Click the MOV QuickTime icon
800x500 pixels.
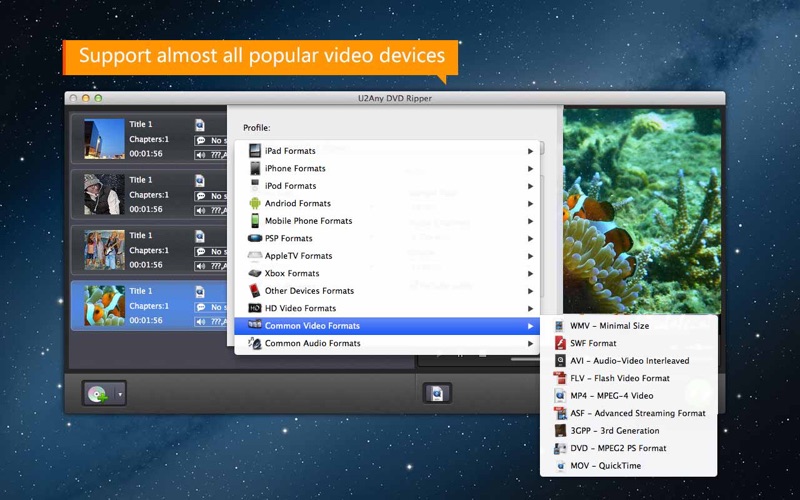pos(560,465)
